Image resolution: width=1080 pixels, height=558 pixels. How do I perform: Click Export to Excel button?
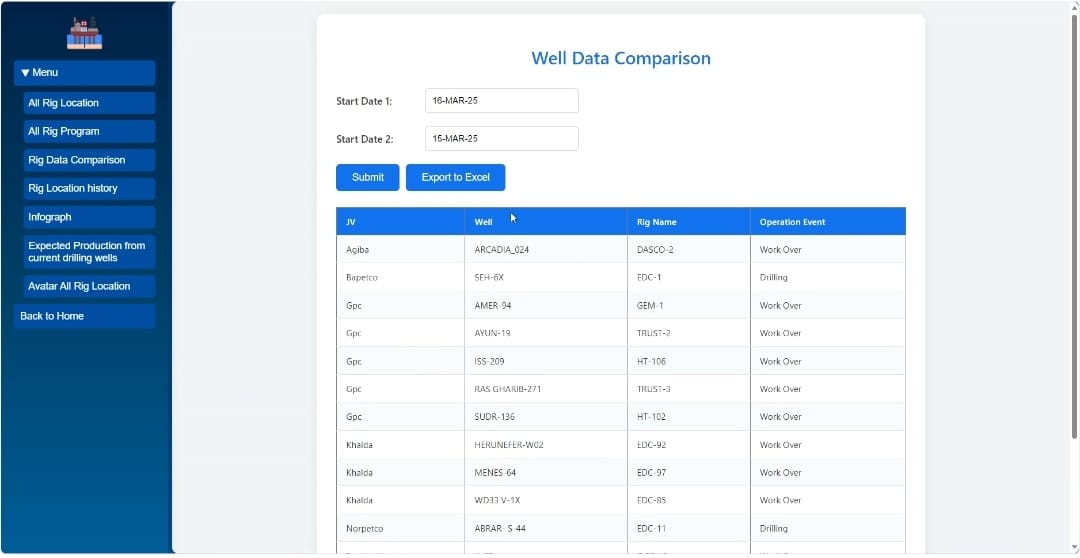click(455, 178)
